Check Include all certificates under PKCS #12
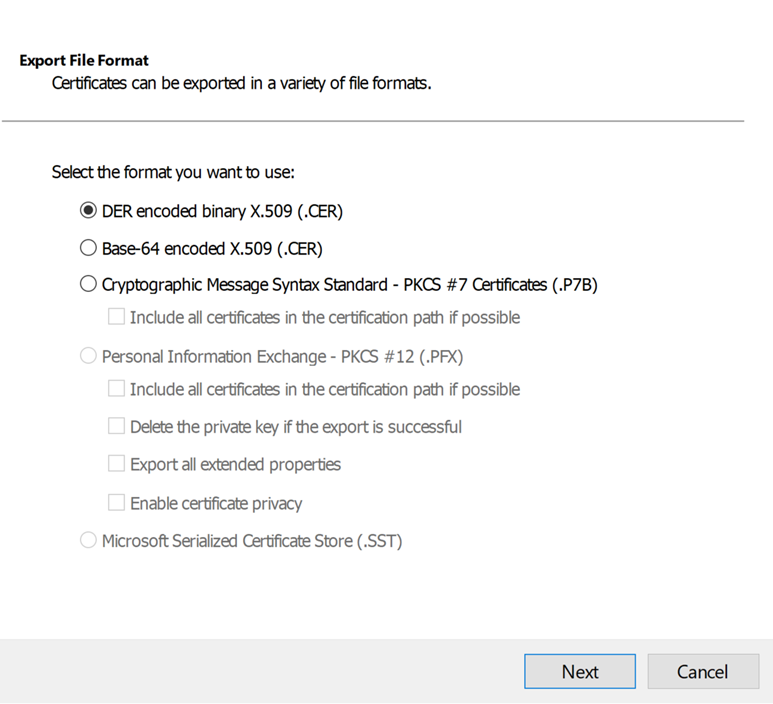 click(117, 389)
